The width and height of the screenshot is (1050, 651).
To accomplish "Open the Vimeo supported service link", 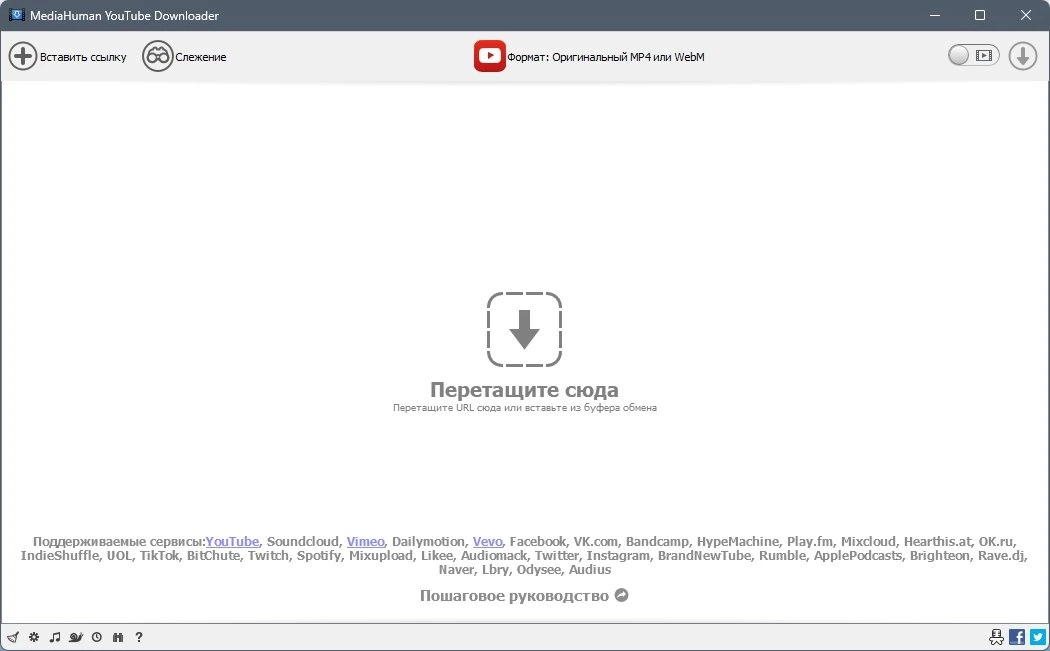I will 366,541.
